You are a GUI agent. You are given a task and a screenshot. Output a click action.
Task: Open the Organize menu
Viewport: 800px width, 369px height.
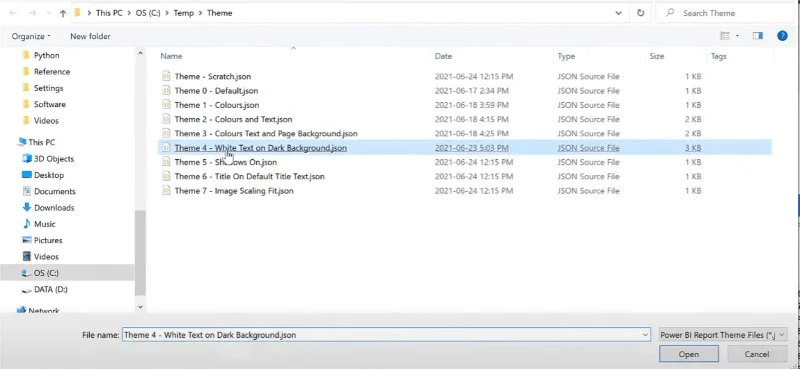pyautogui.click(x=31, y=36)
